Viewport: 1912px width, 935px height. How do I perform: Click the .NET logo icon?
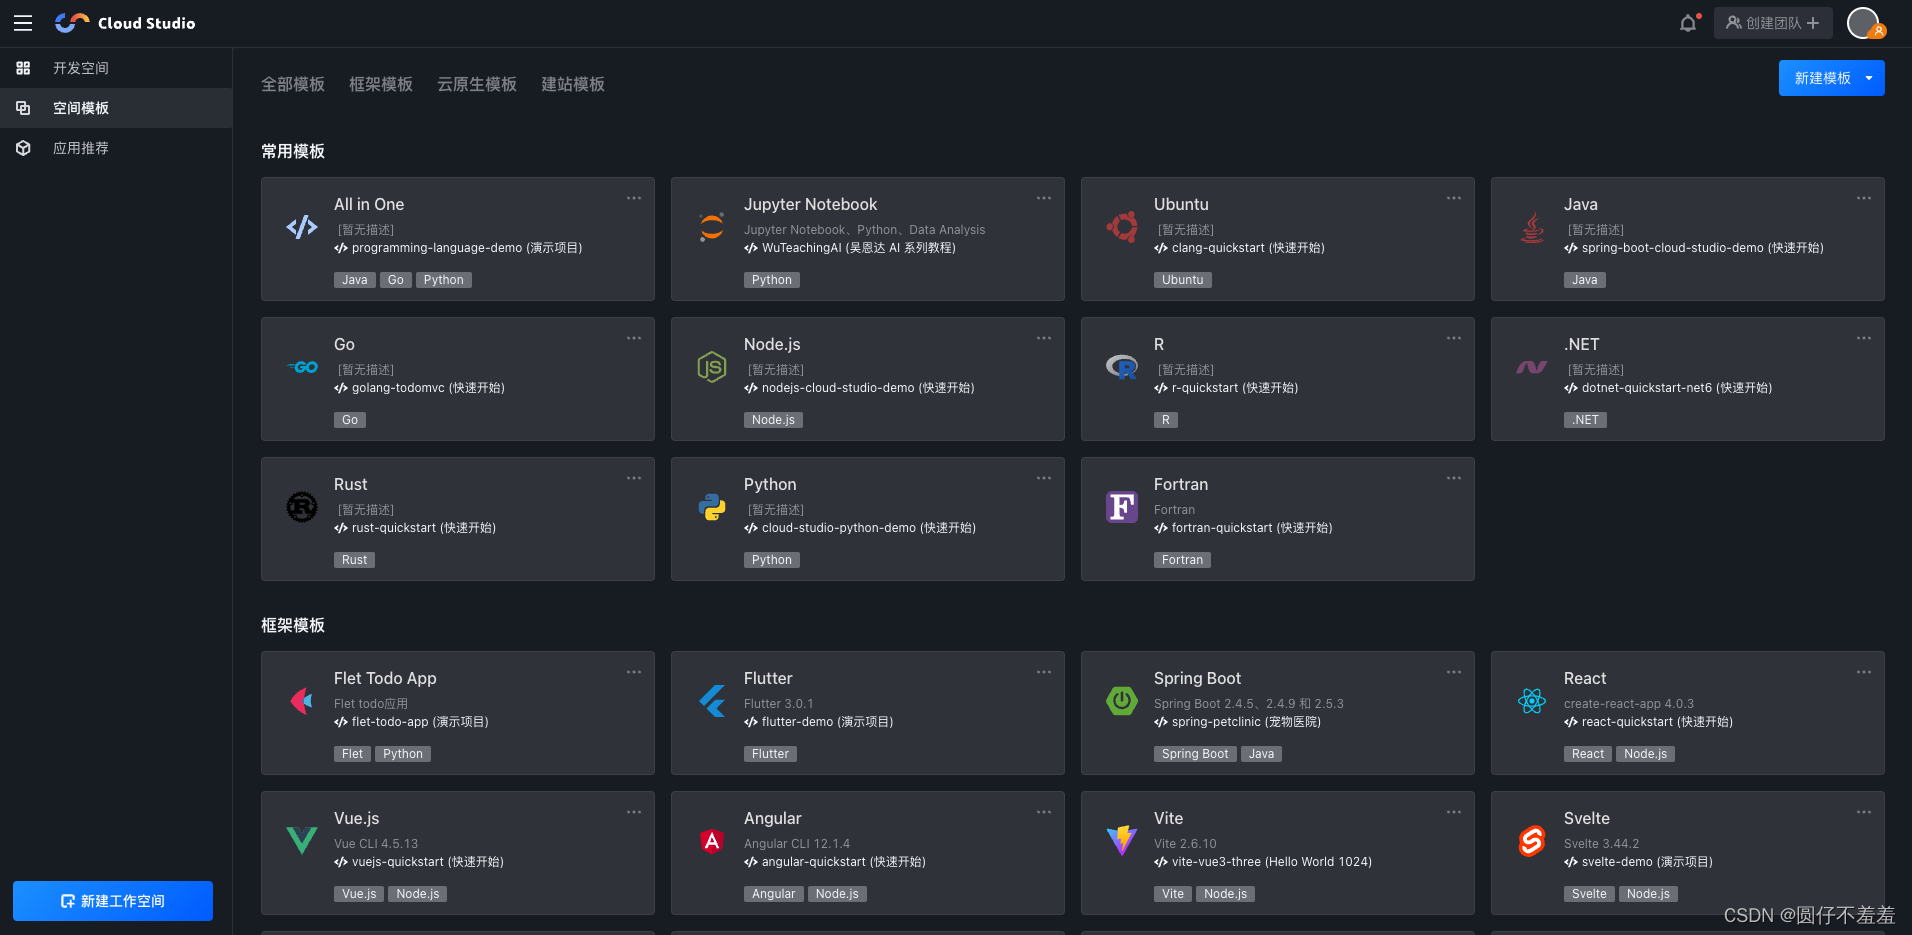tap(1532, 367)
